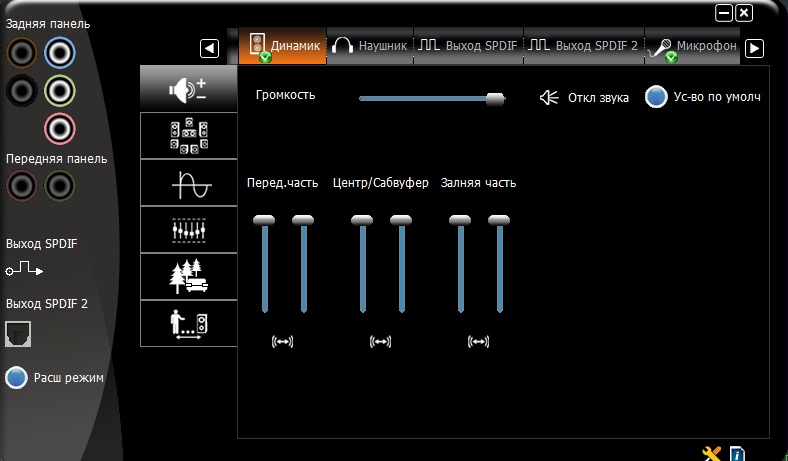Image resolution: width=788 pixels, height=461 pixels.
Task: Toggle Расш режим advanced mode
Action: click(x=17, y=378)
